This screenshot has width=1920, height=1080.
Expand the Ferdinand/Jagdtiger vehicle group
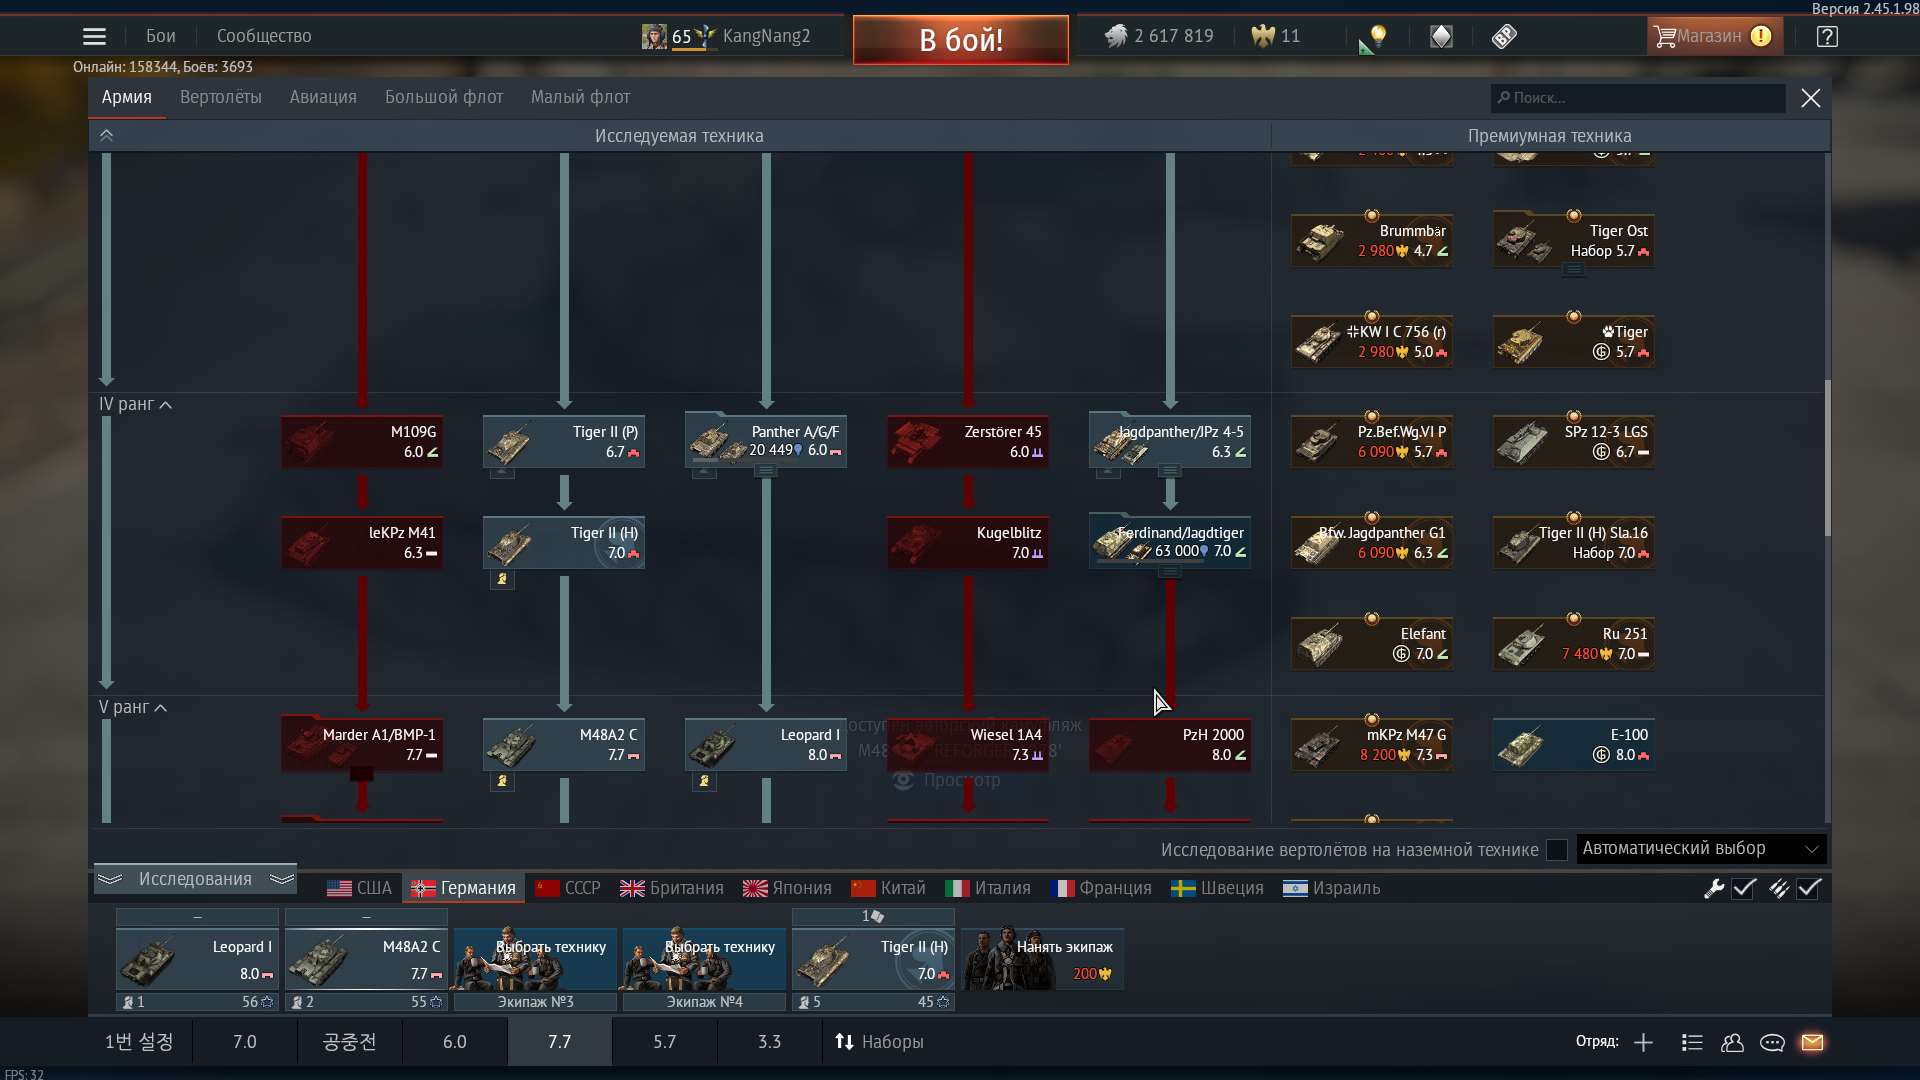click(x=1170, y=573)
